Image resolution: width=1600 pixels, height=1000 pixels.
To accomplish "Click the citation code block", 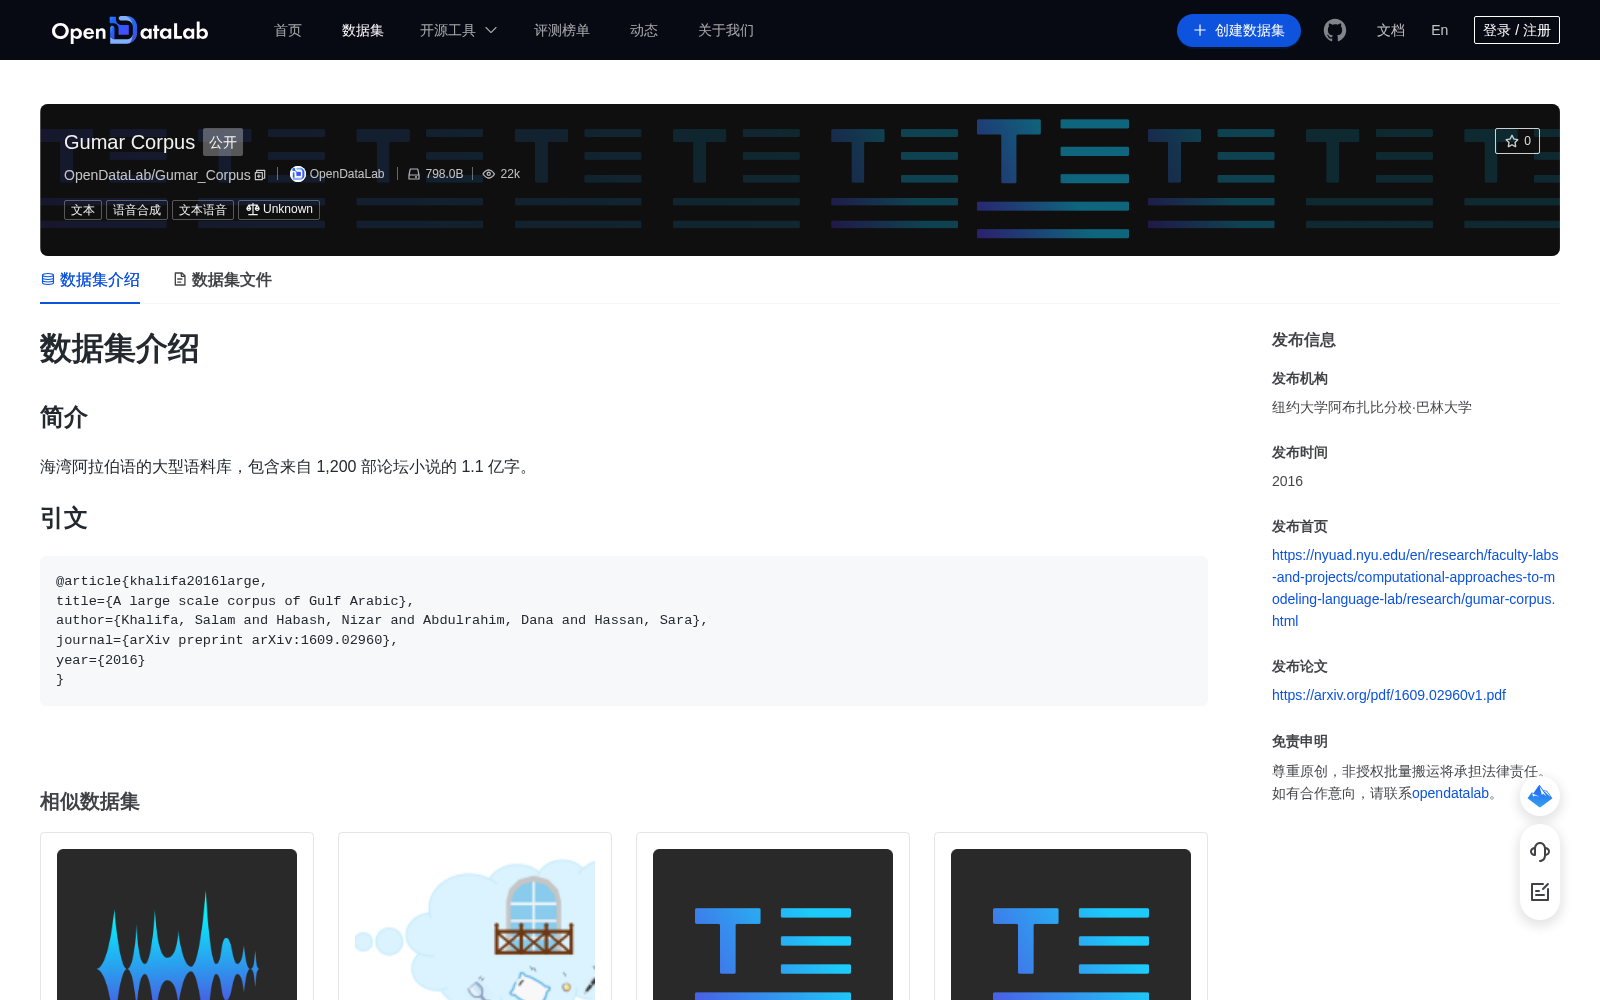I will point(624,631).
